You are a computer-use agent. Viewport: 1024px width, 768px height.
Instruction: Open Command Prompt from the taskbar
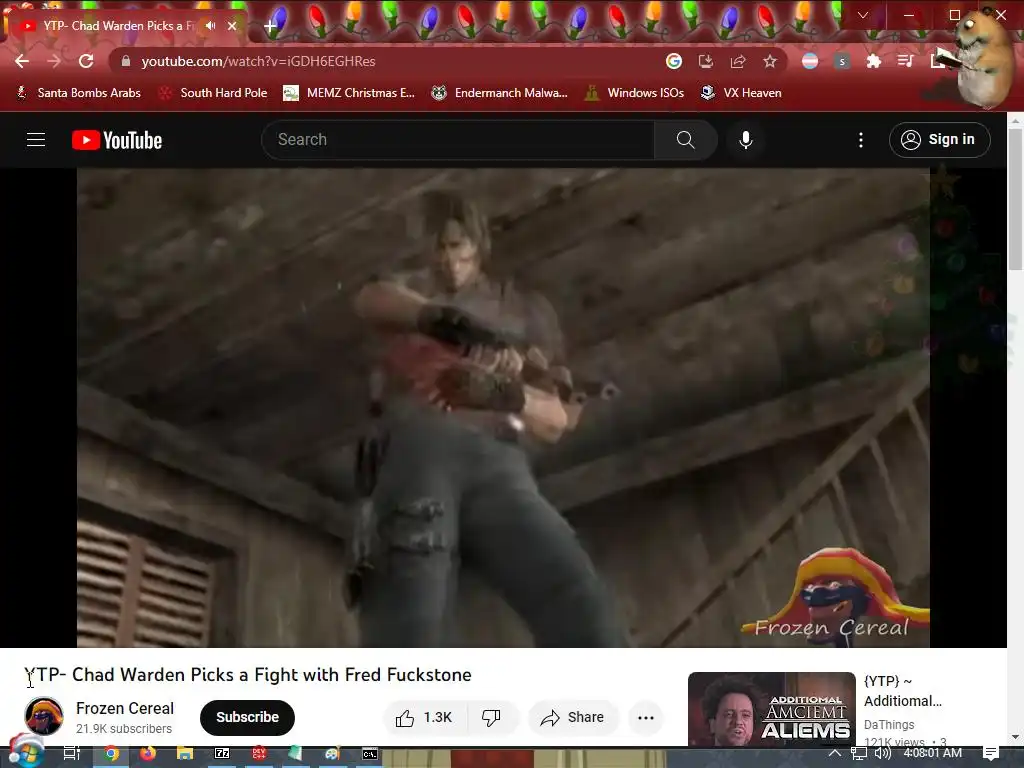(370, 754)
